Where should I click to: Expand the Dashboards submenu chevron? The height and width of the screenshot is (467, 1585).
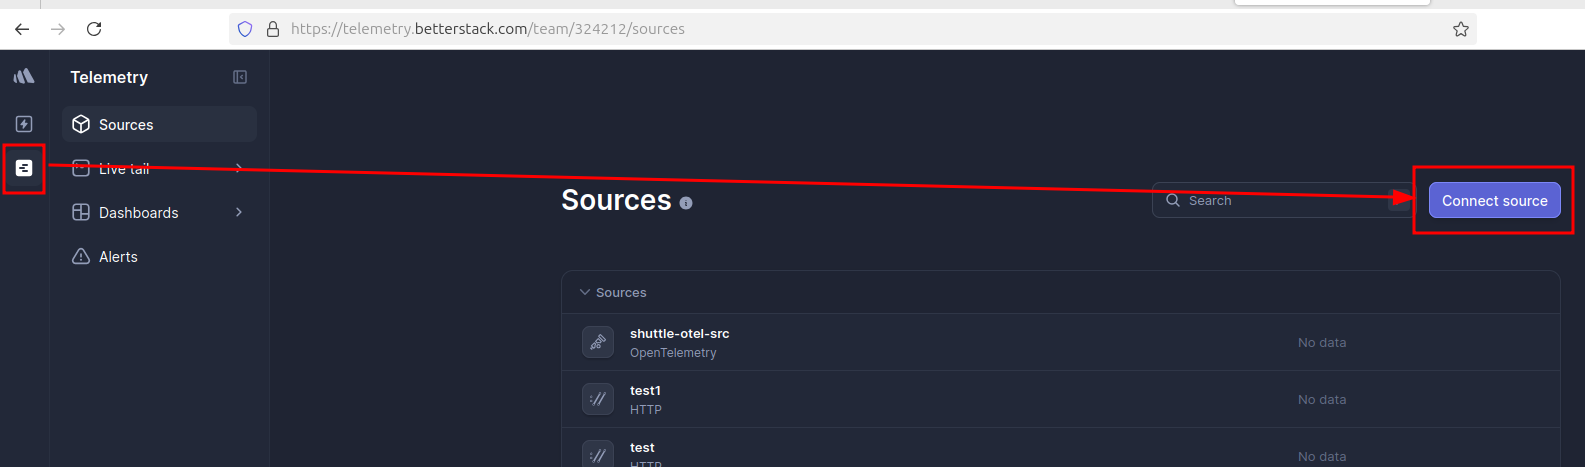click(x=239, y=212)
